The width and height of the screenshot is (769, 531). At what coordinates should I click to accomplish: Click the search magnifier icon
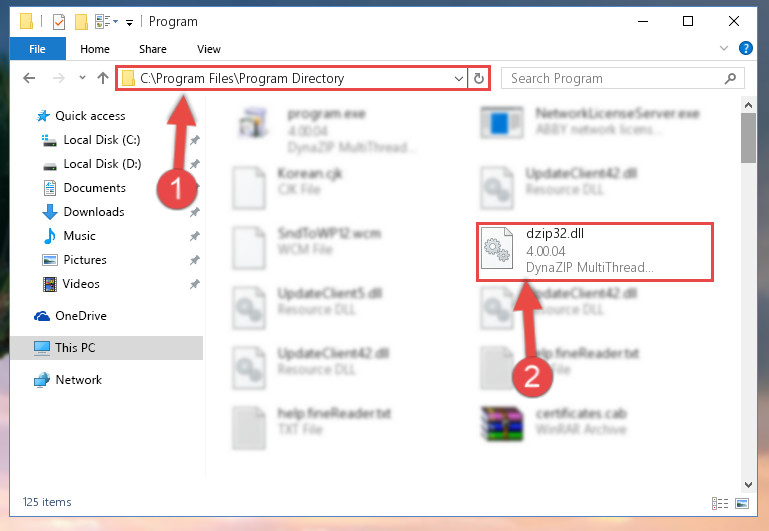point(730,78)
